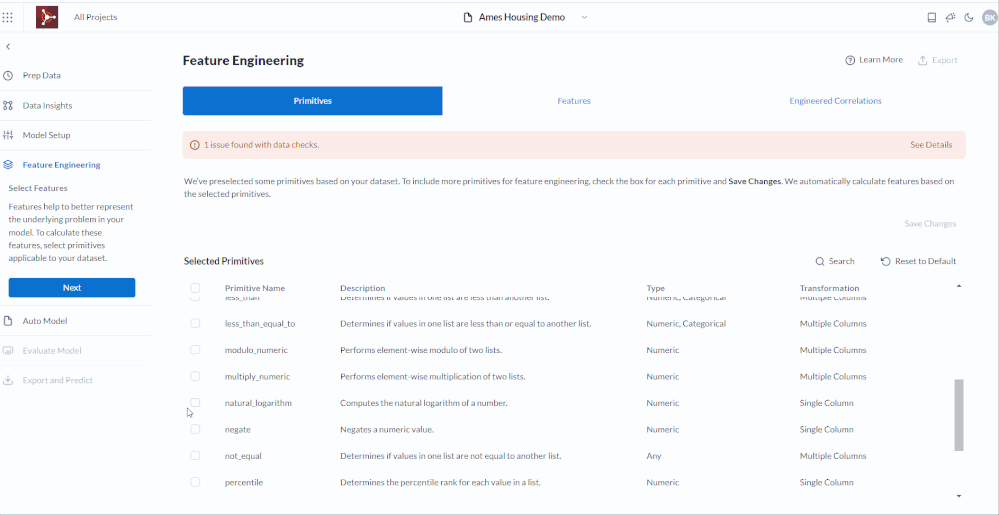Click 'Performs element-wise modulo of two lists.'

(421, 350)
